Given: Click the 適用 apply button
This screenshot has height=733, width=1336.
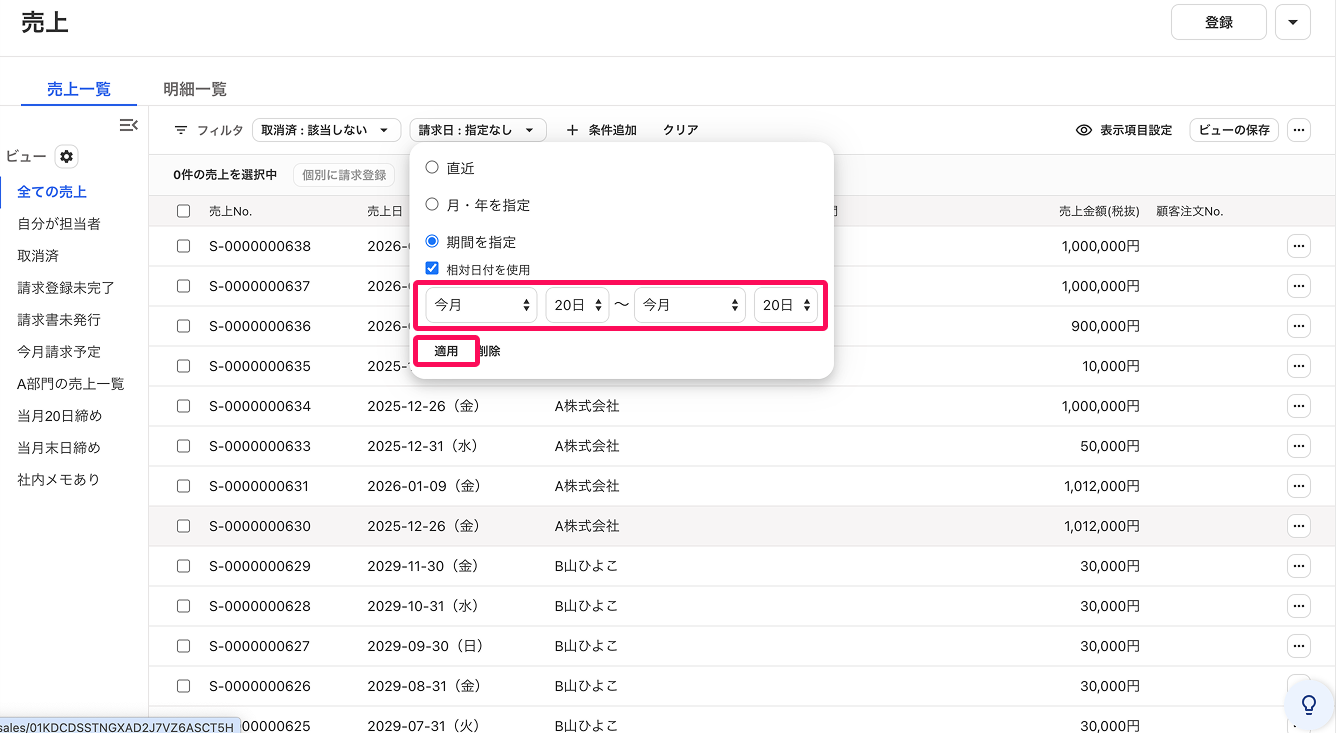Looking at the screenshot, I should click(446, 351).
